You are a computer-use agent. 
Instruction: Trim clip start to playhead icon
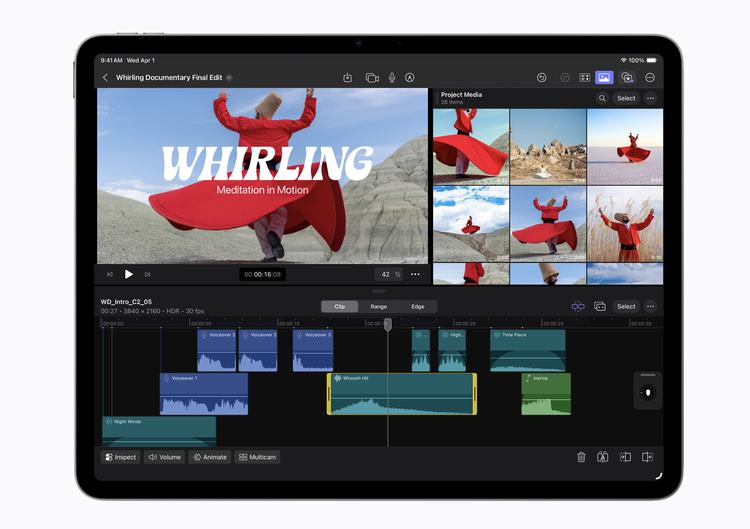pyautogui.click(x=625, y=457)
